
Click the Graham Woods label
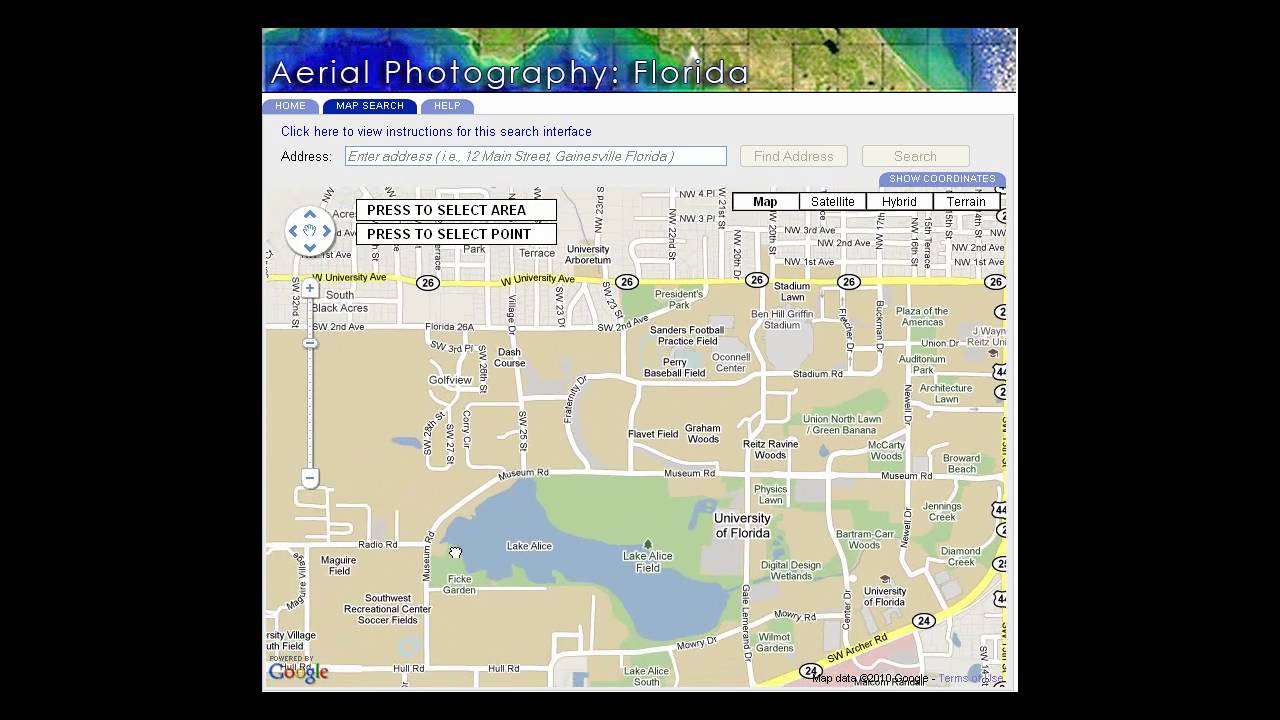point(703,433)
